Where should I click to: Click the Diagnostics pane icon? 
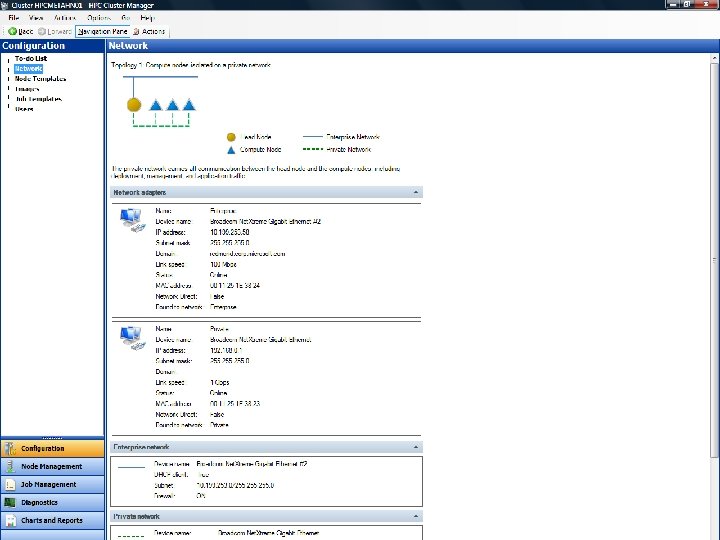click(x=10, y=502)
